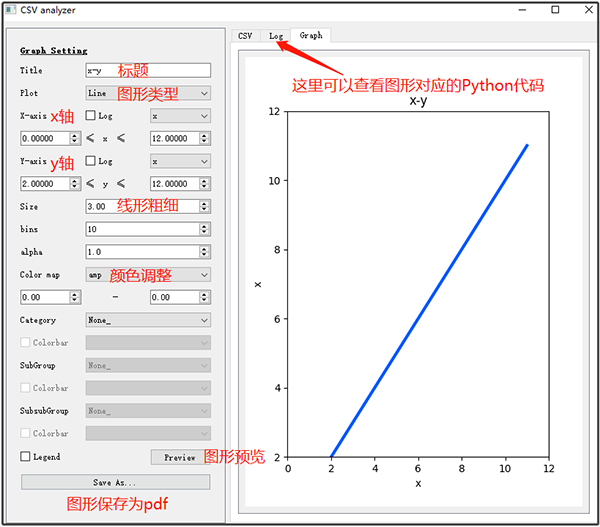Viewport: 600px width, 527px height.
Task: Close the CSV analyzer window
Action: click(589, 10)
